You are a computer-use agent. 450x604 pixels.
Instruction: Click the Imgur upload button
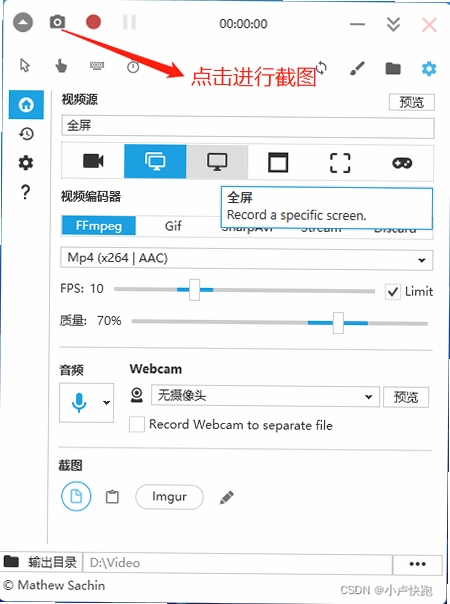click(x=169, y=497)
